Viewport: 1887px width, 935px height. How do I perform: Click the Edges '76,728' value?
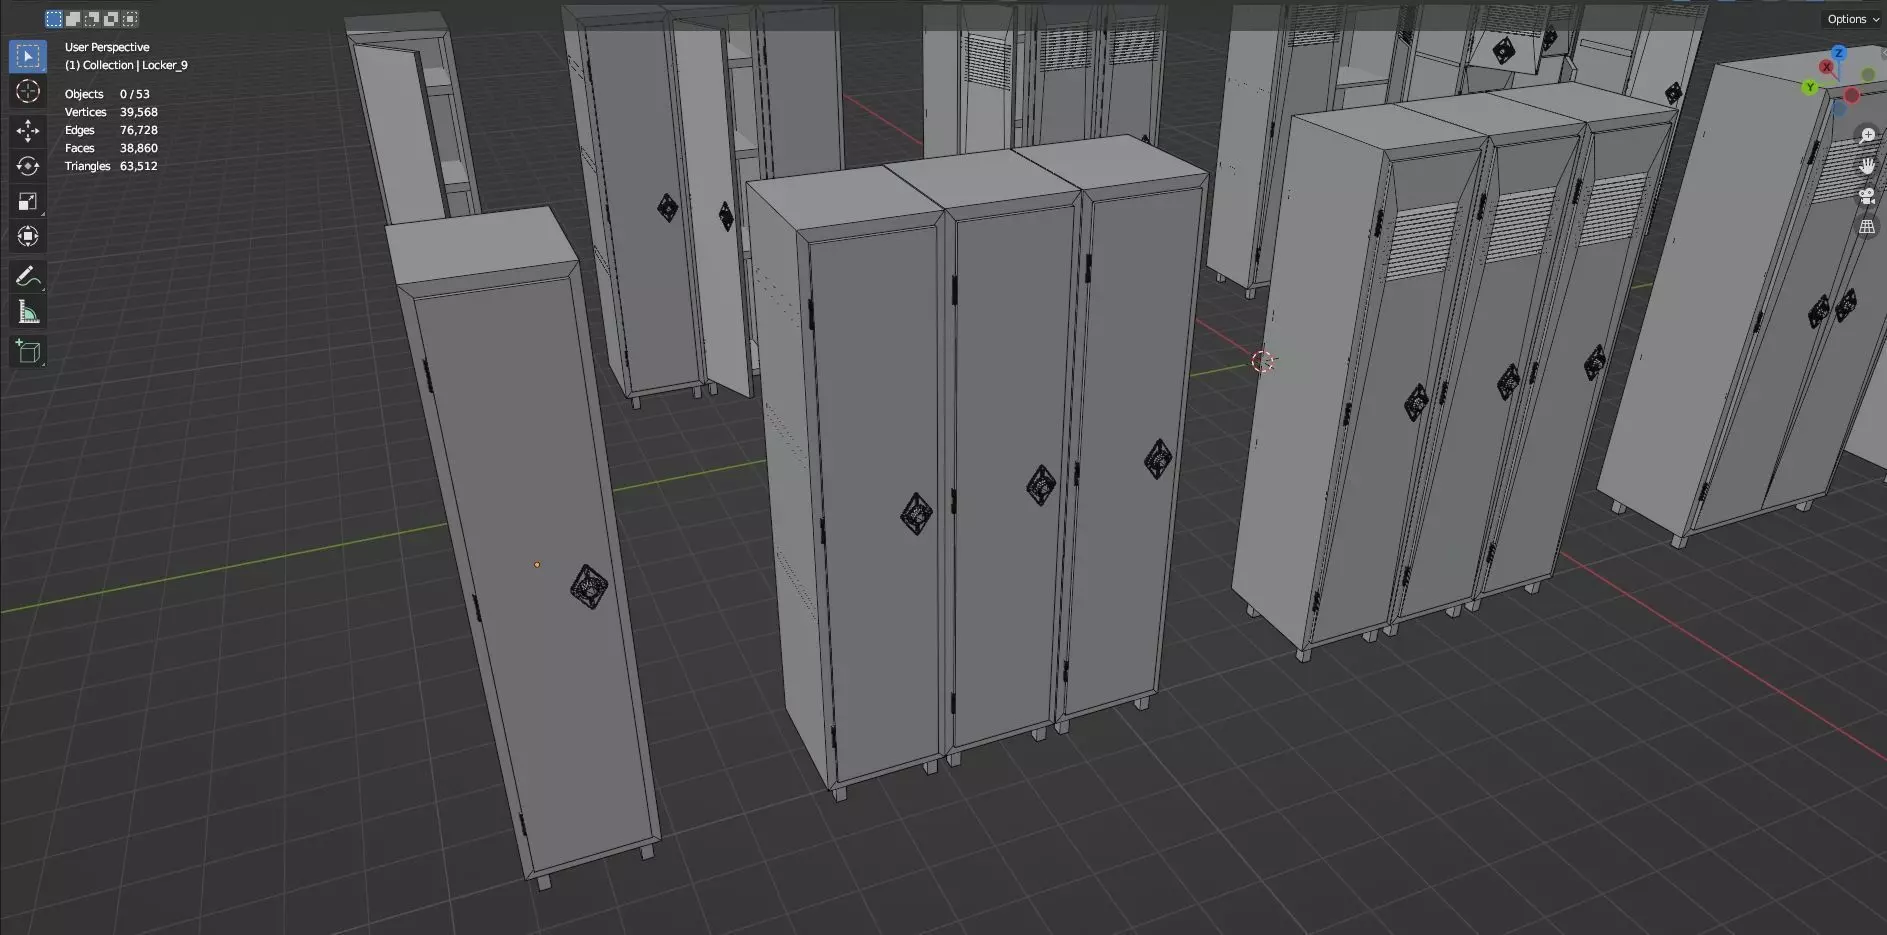coord(139,130)
